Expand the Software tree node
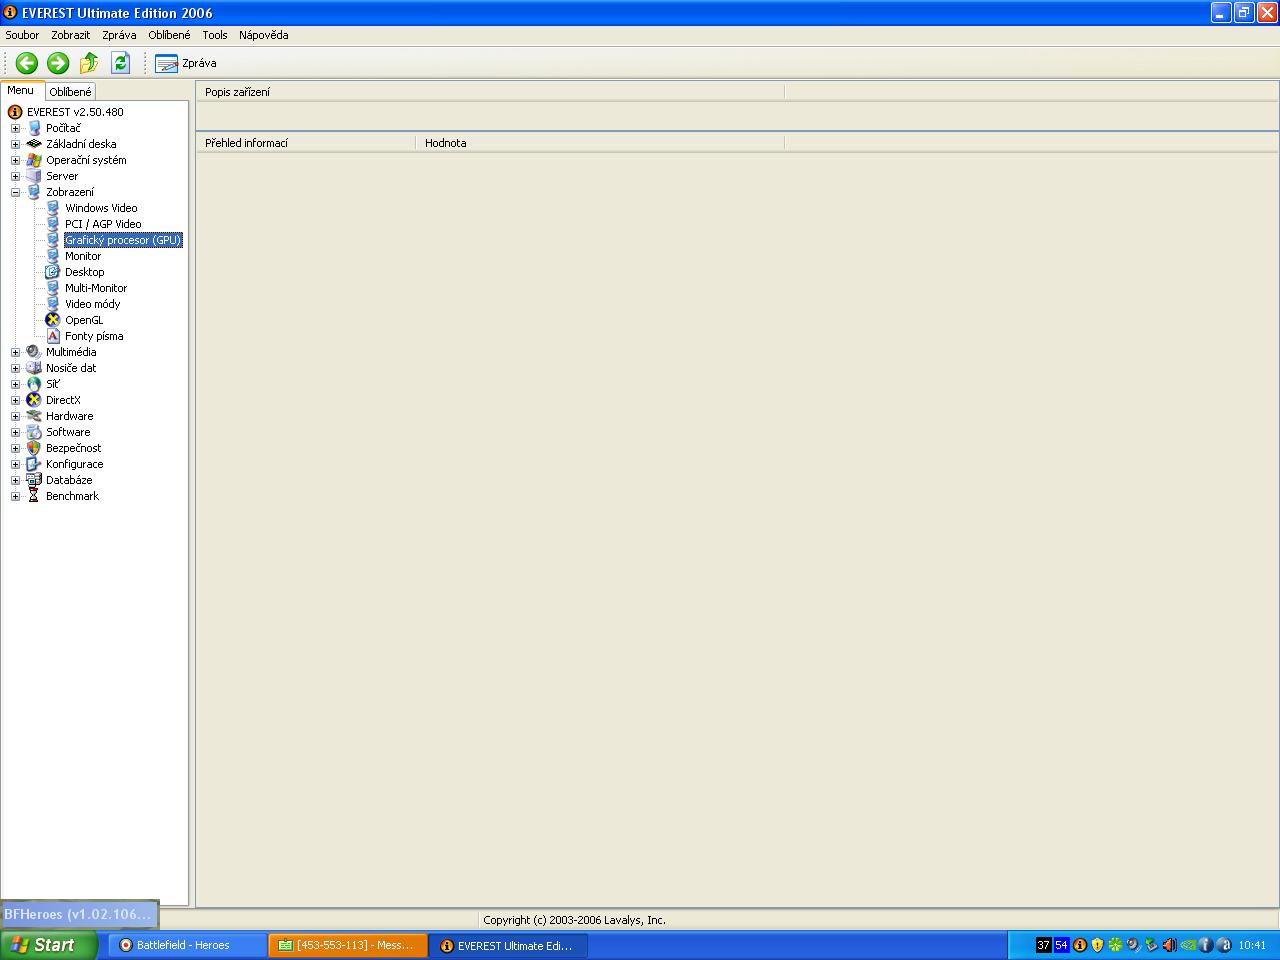Image resolution: width=1280 pixels, height=960 pixels. coord(15,432)
